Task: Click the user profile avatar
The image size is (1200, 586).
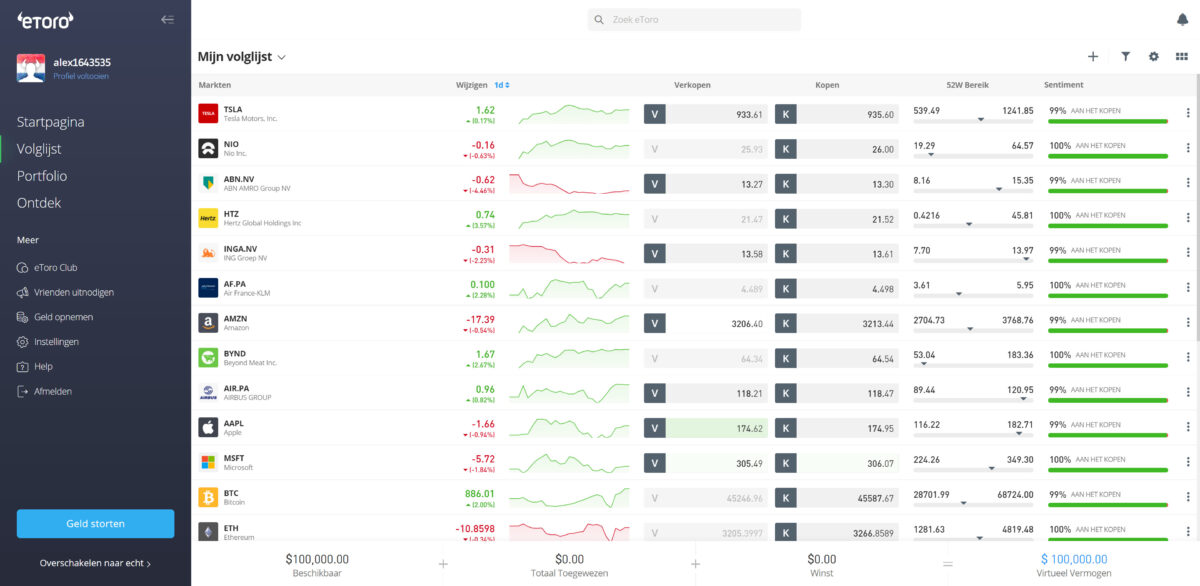Action: (31, 68)
